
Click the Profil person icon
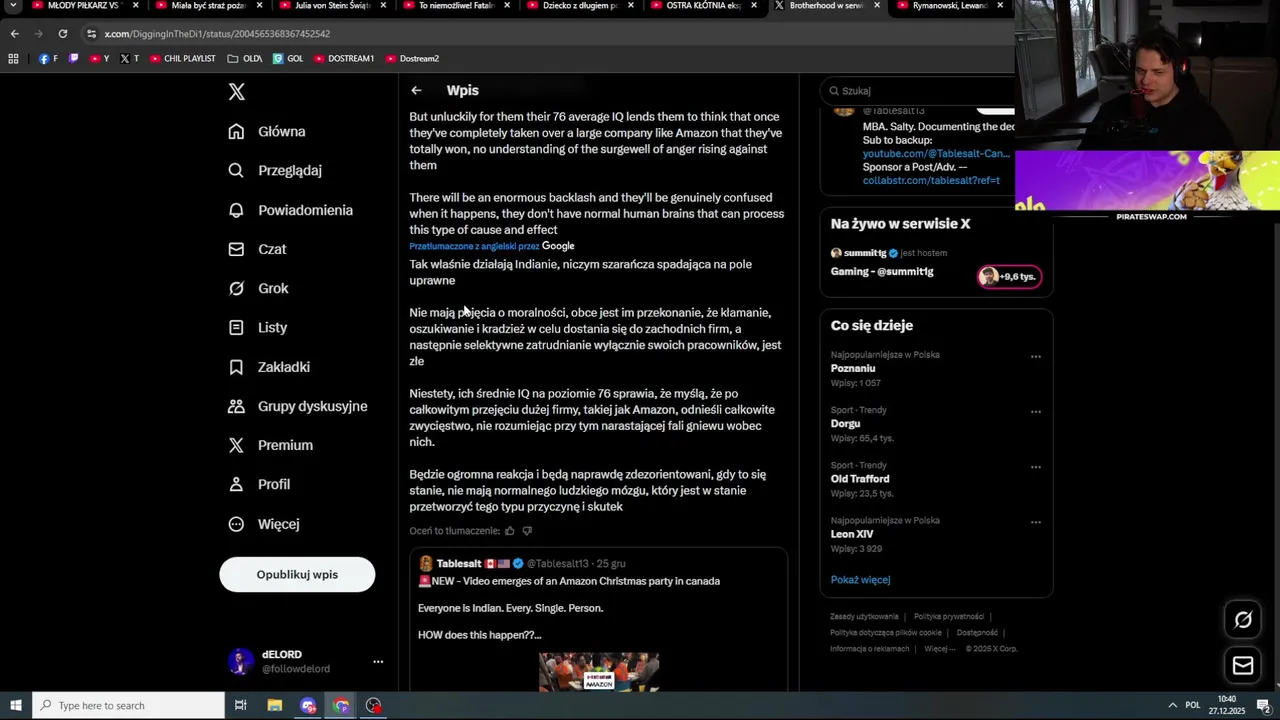tap(236, 484)
